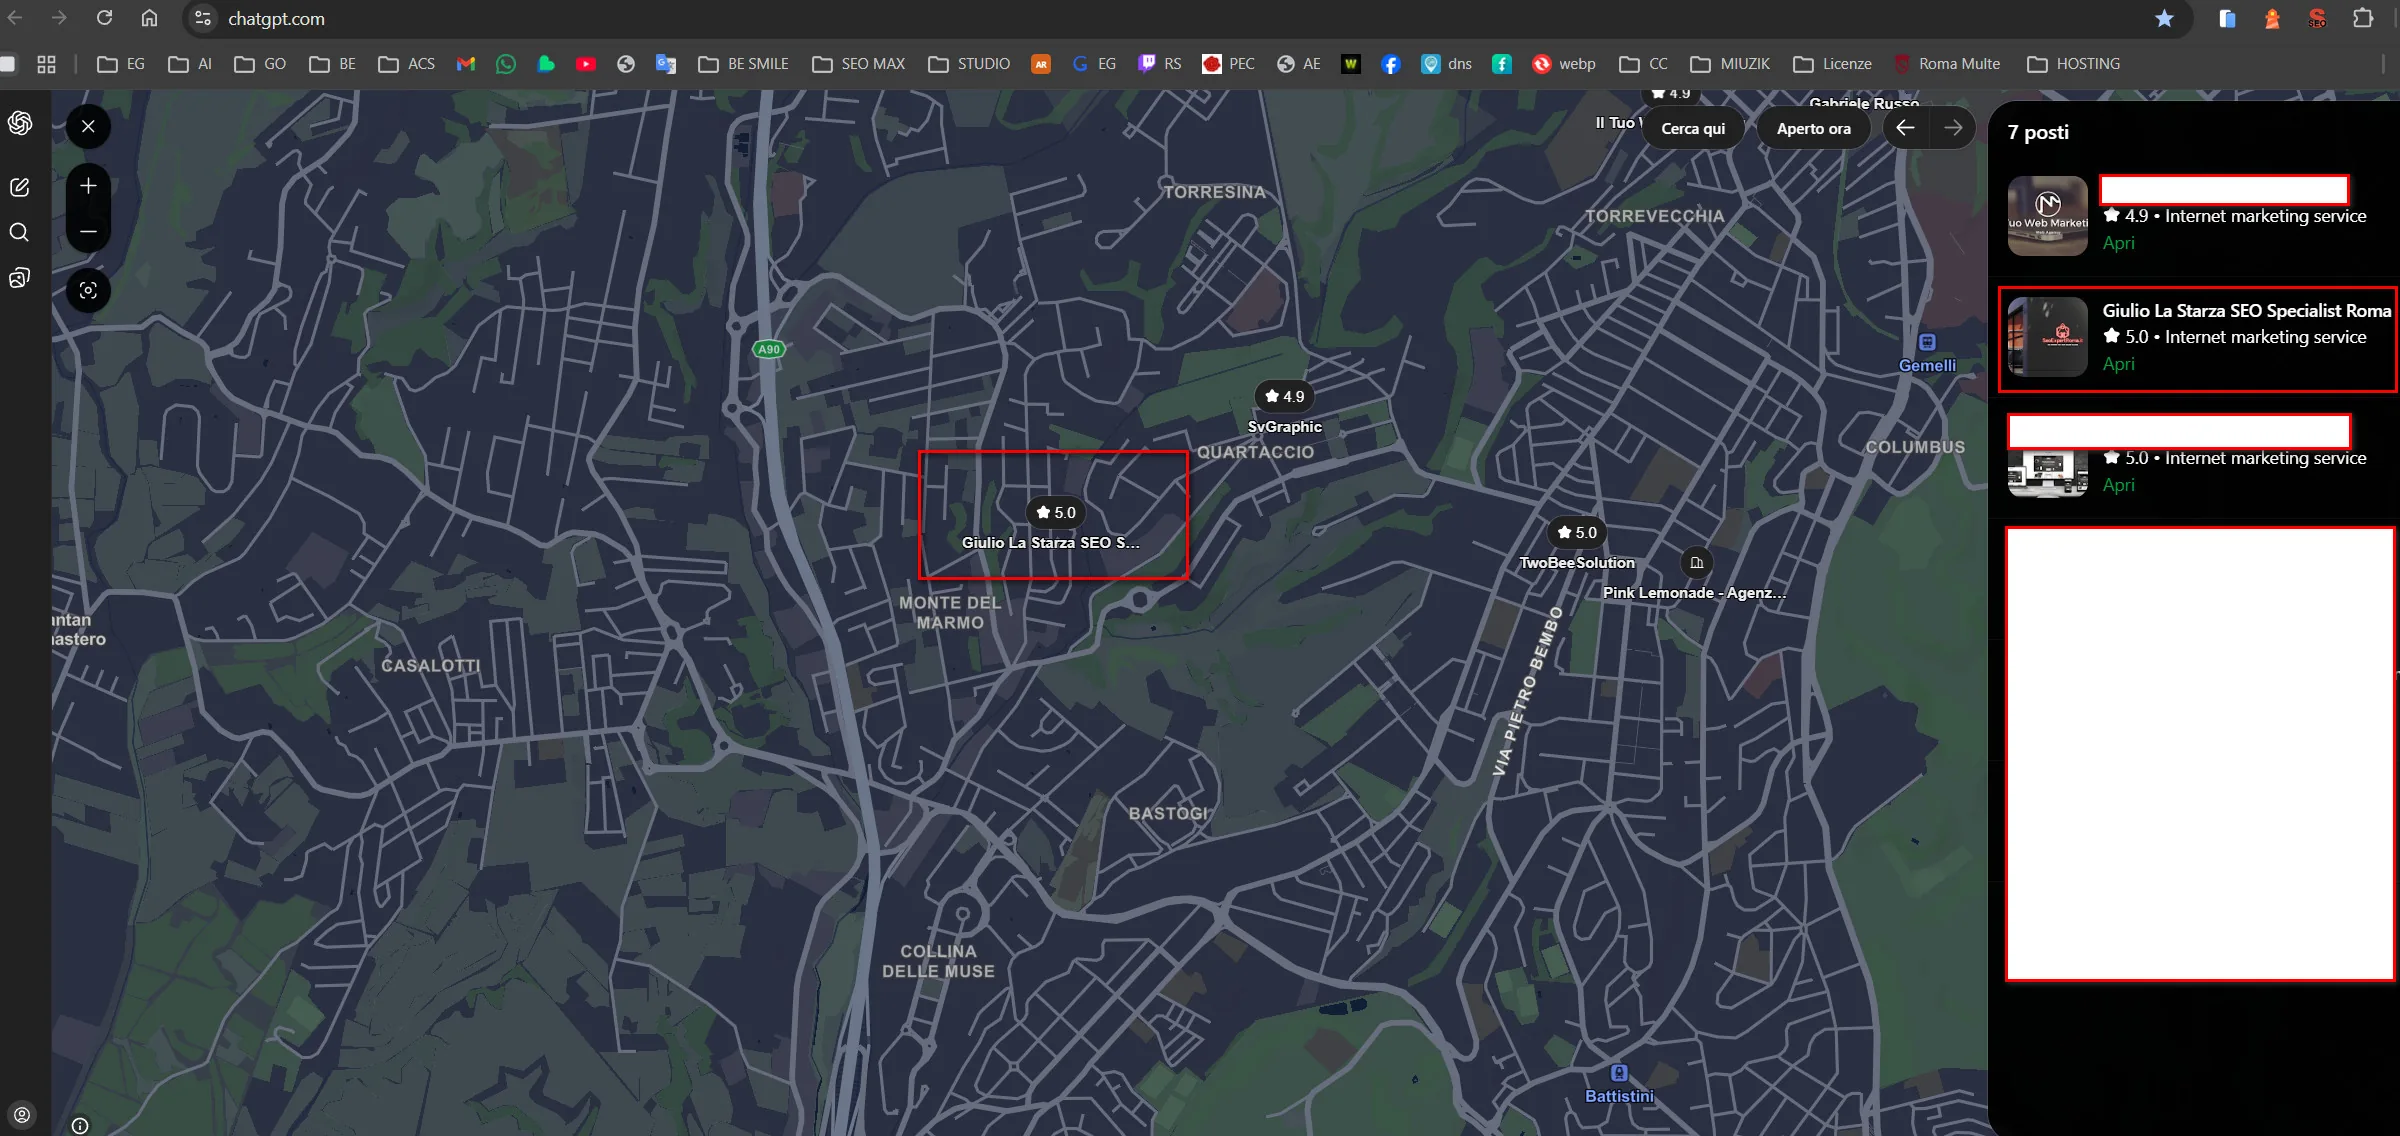Open the orange lighthouse extension icon
The height and width of the screenshot is (1136, 2400).
tap(2272, 18)
